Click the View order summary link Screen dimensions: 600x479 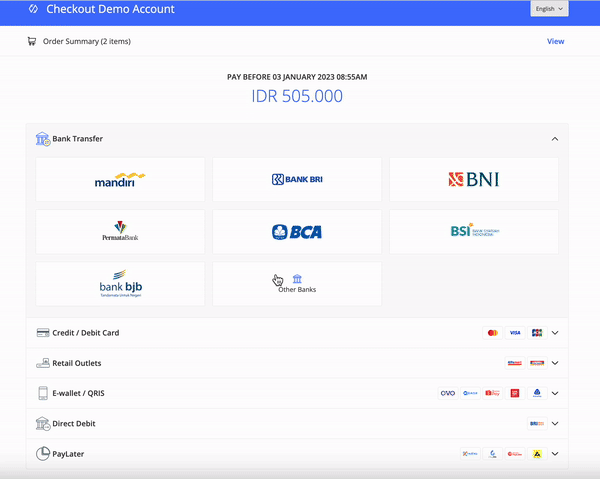point(555,41)
